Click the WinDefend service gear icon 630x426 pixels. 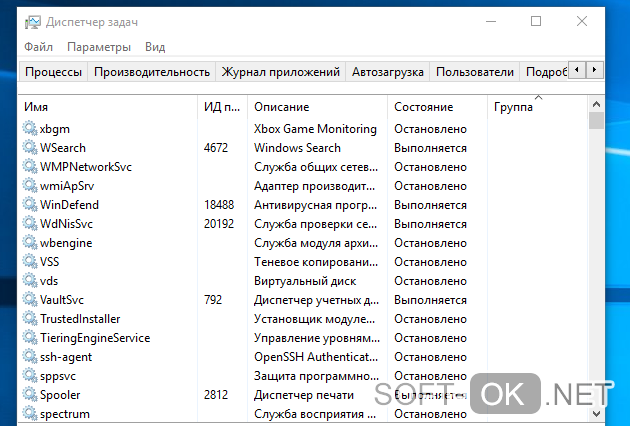pos(30,205)
